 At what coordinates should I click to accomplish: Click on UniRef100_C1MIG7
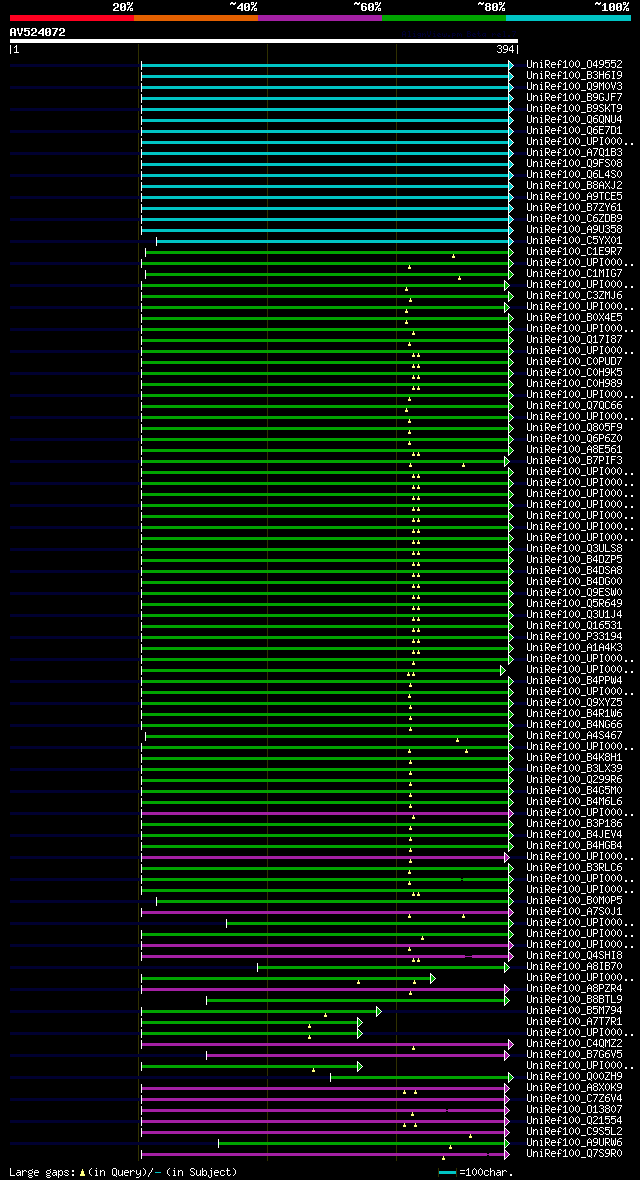(574, 273)
